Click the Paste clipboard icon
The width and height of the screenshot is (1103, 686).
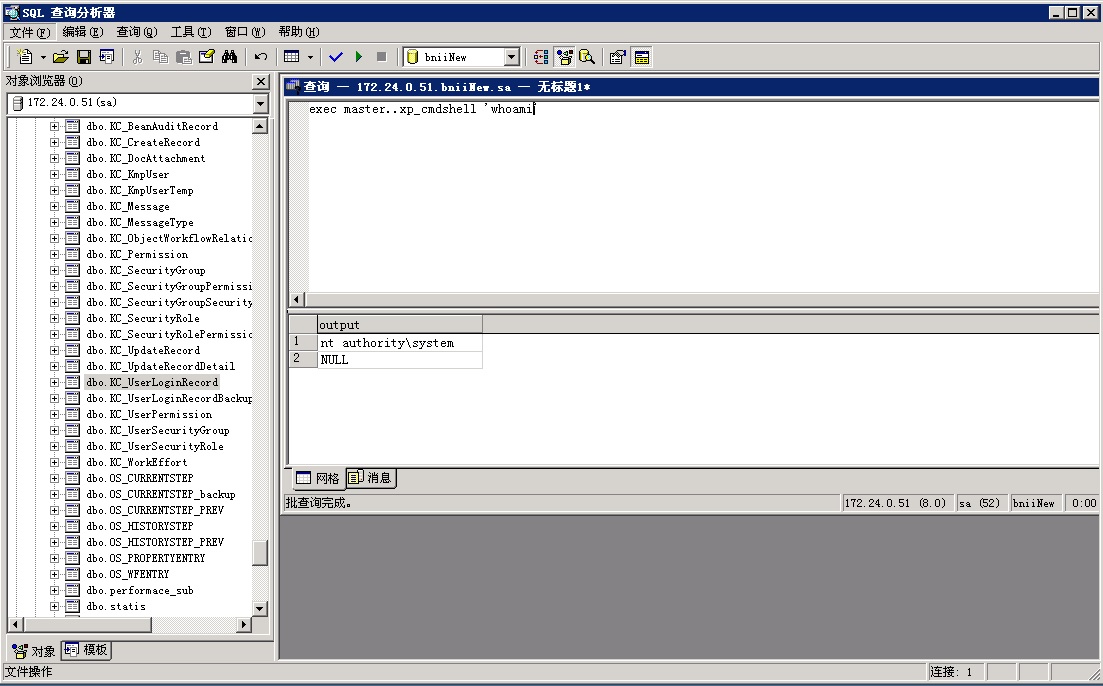coord(184,57)
